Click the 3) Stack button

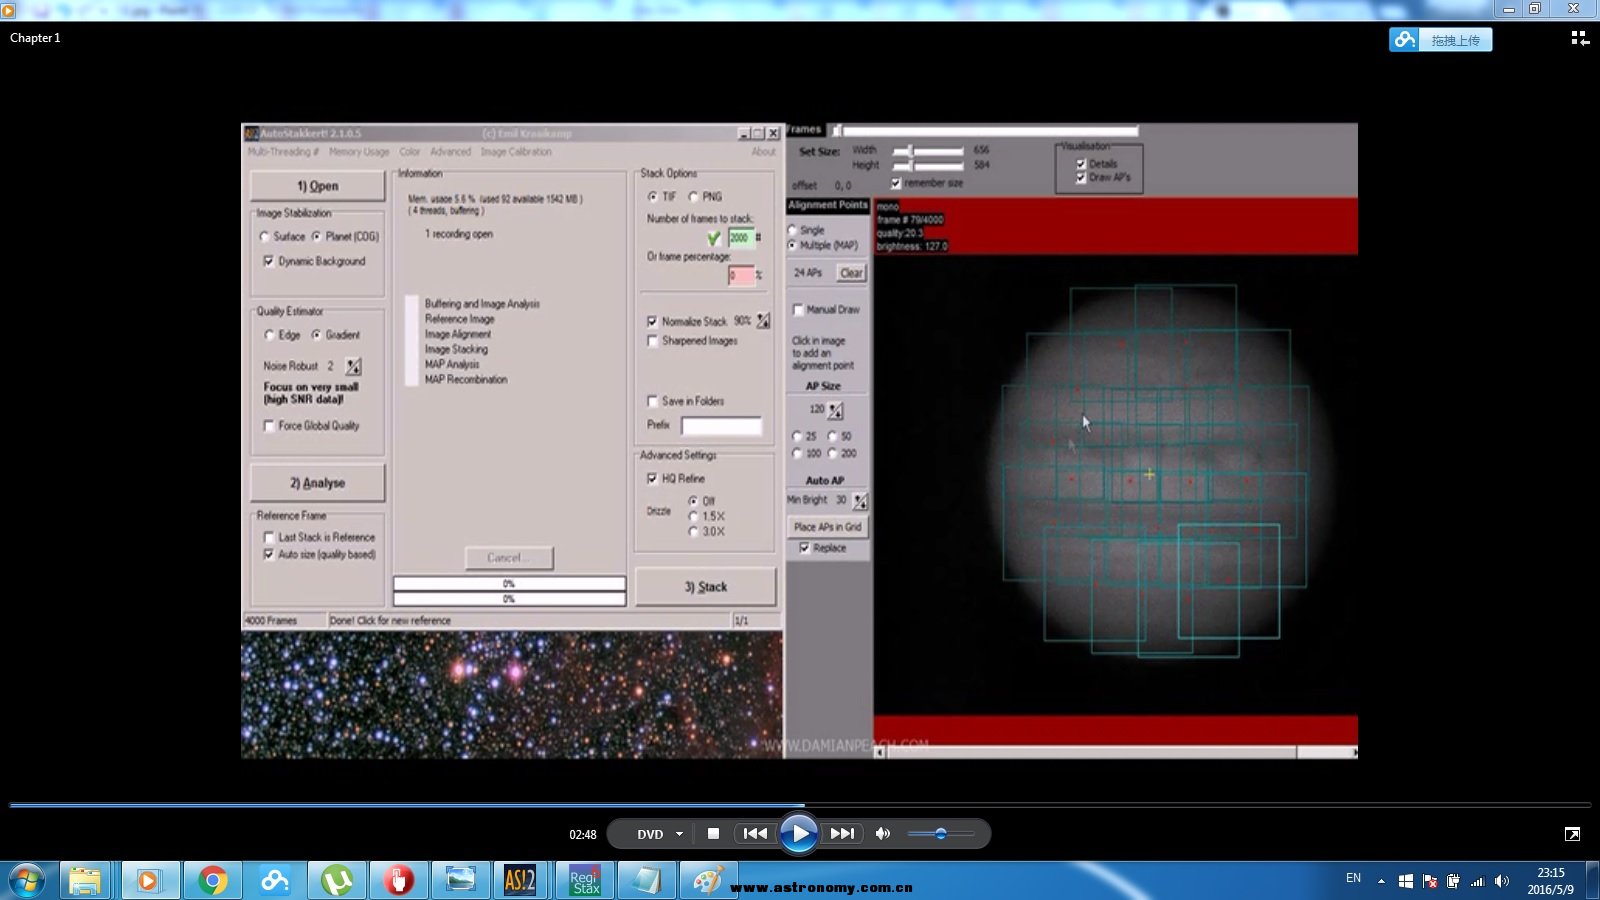point(706,587)
